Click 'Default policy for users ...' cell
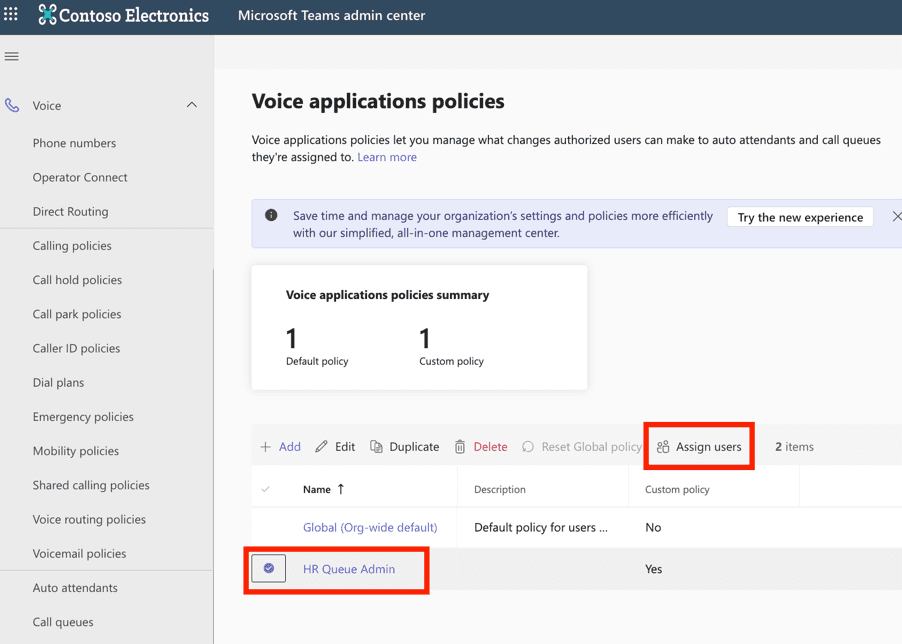Screen dimensions: 902x644 coord(541,527)
